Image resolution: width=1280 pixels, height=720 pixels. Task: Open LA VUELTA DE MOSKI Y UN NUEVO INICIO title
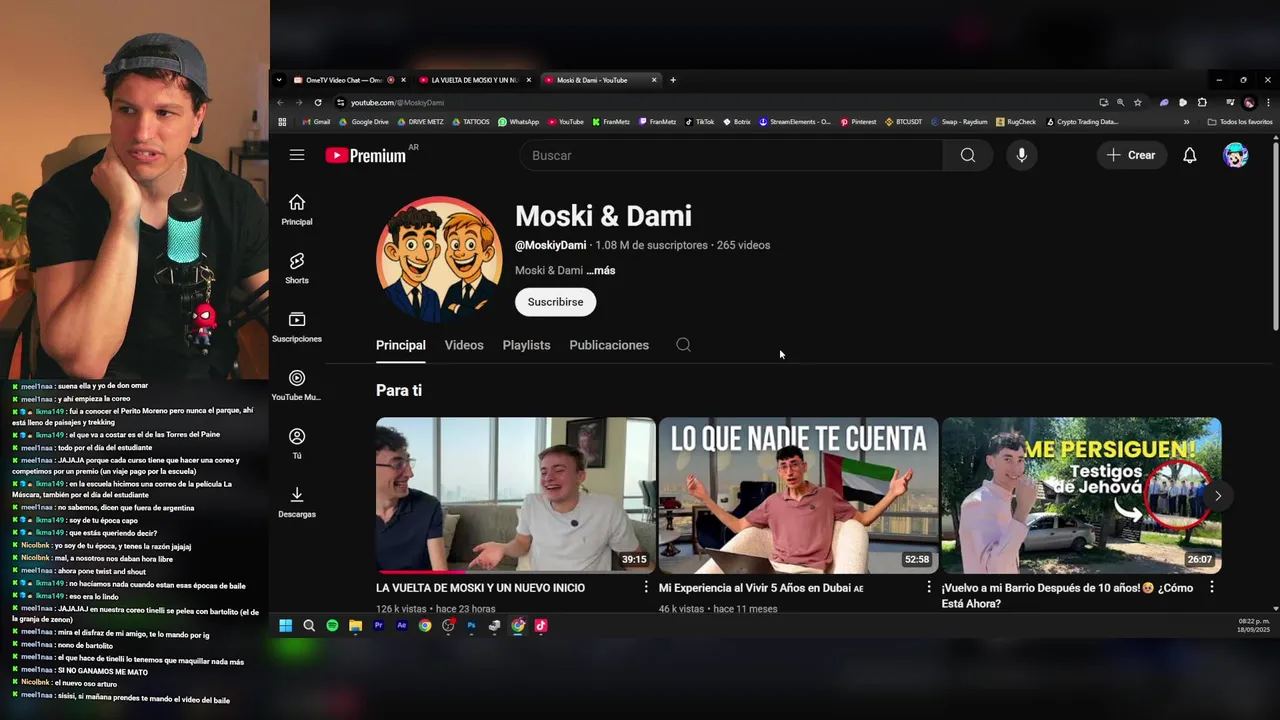(x=480, y=588)
